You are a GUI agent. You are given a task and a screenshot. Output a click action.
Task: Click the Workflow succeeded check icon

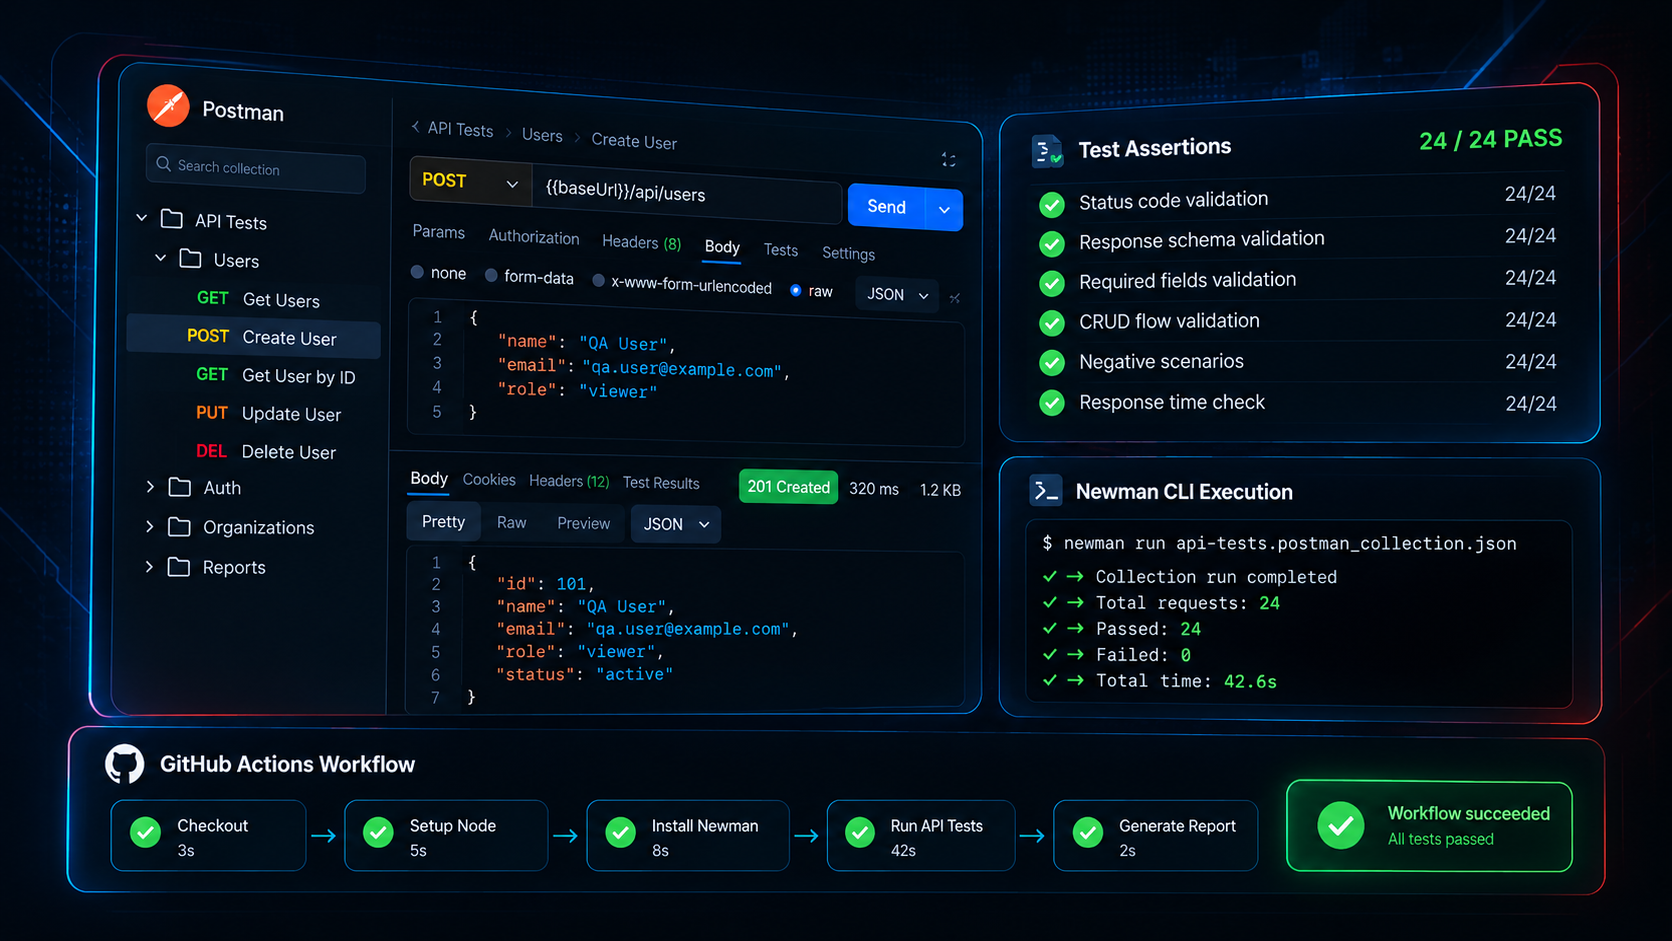pyautogui.click(x=1341, y=826)
